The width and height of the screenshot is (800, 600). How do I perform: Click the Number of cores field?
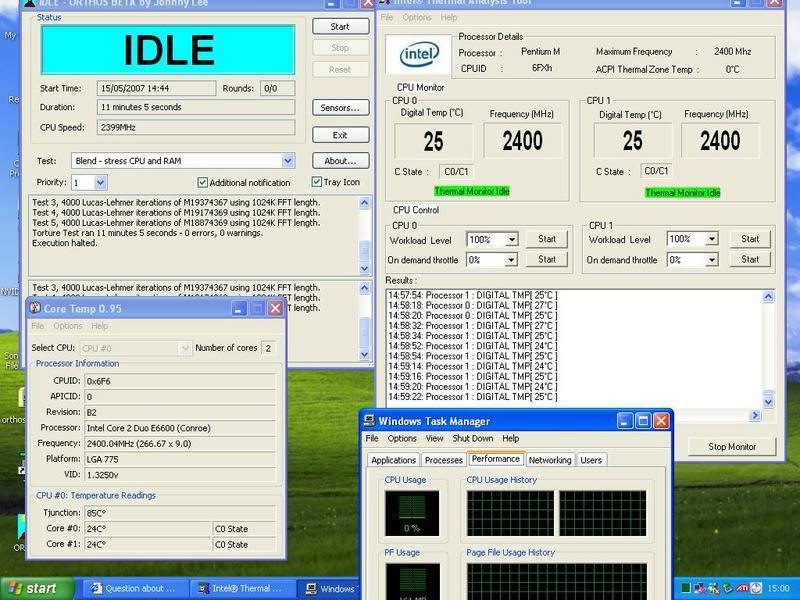click(x=268, y=348)
